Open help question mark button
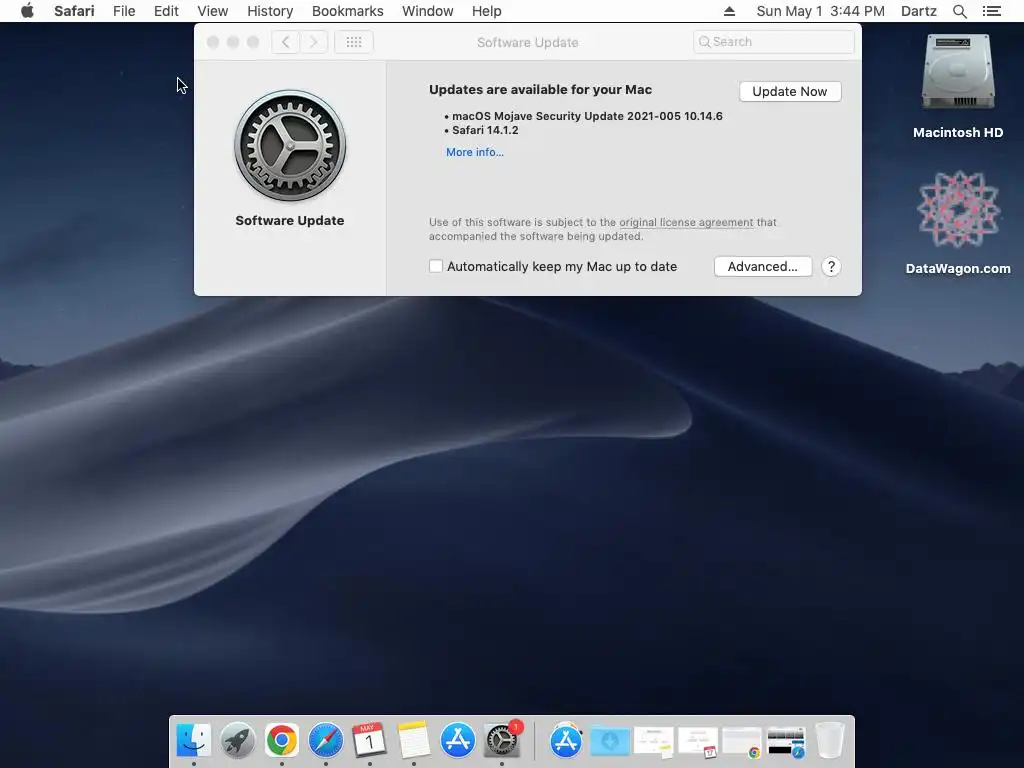 (x=831, y=266)
